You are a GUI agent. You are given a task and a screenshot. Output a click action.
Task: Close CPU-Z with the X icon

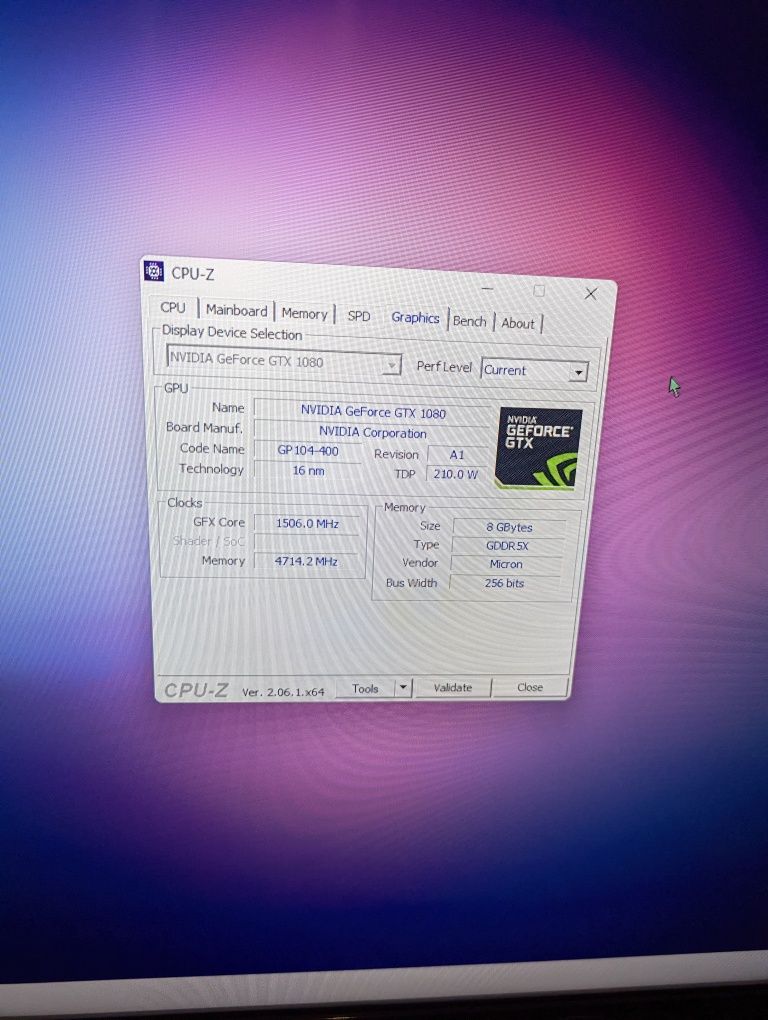[590, 294]
